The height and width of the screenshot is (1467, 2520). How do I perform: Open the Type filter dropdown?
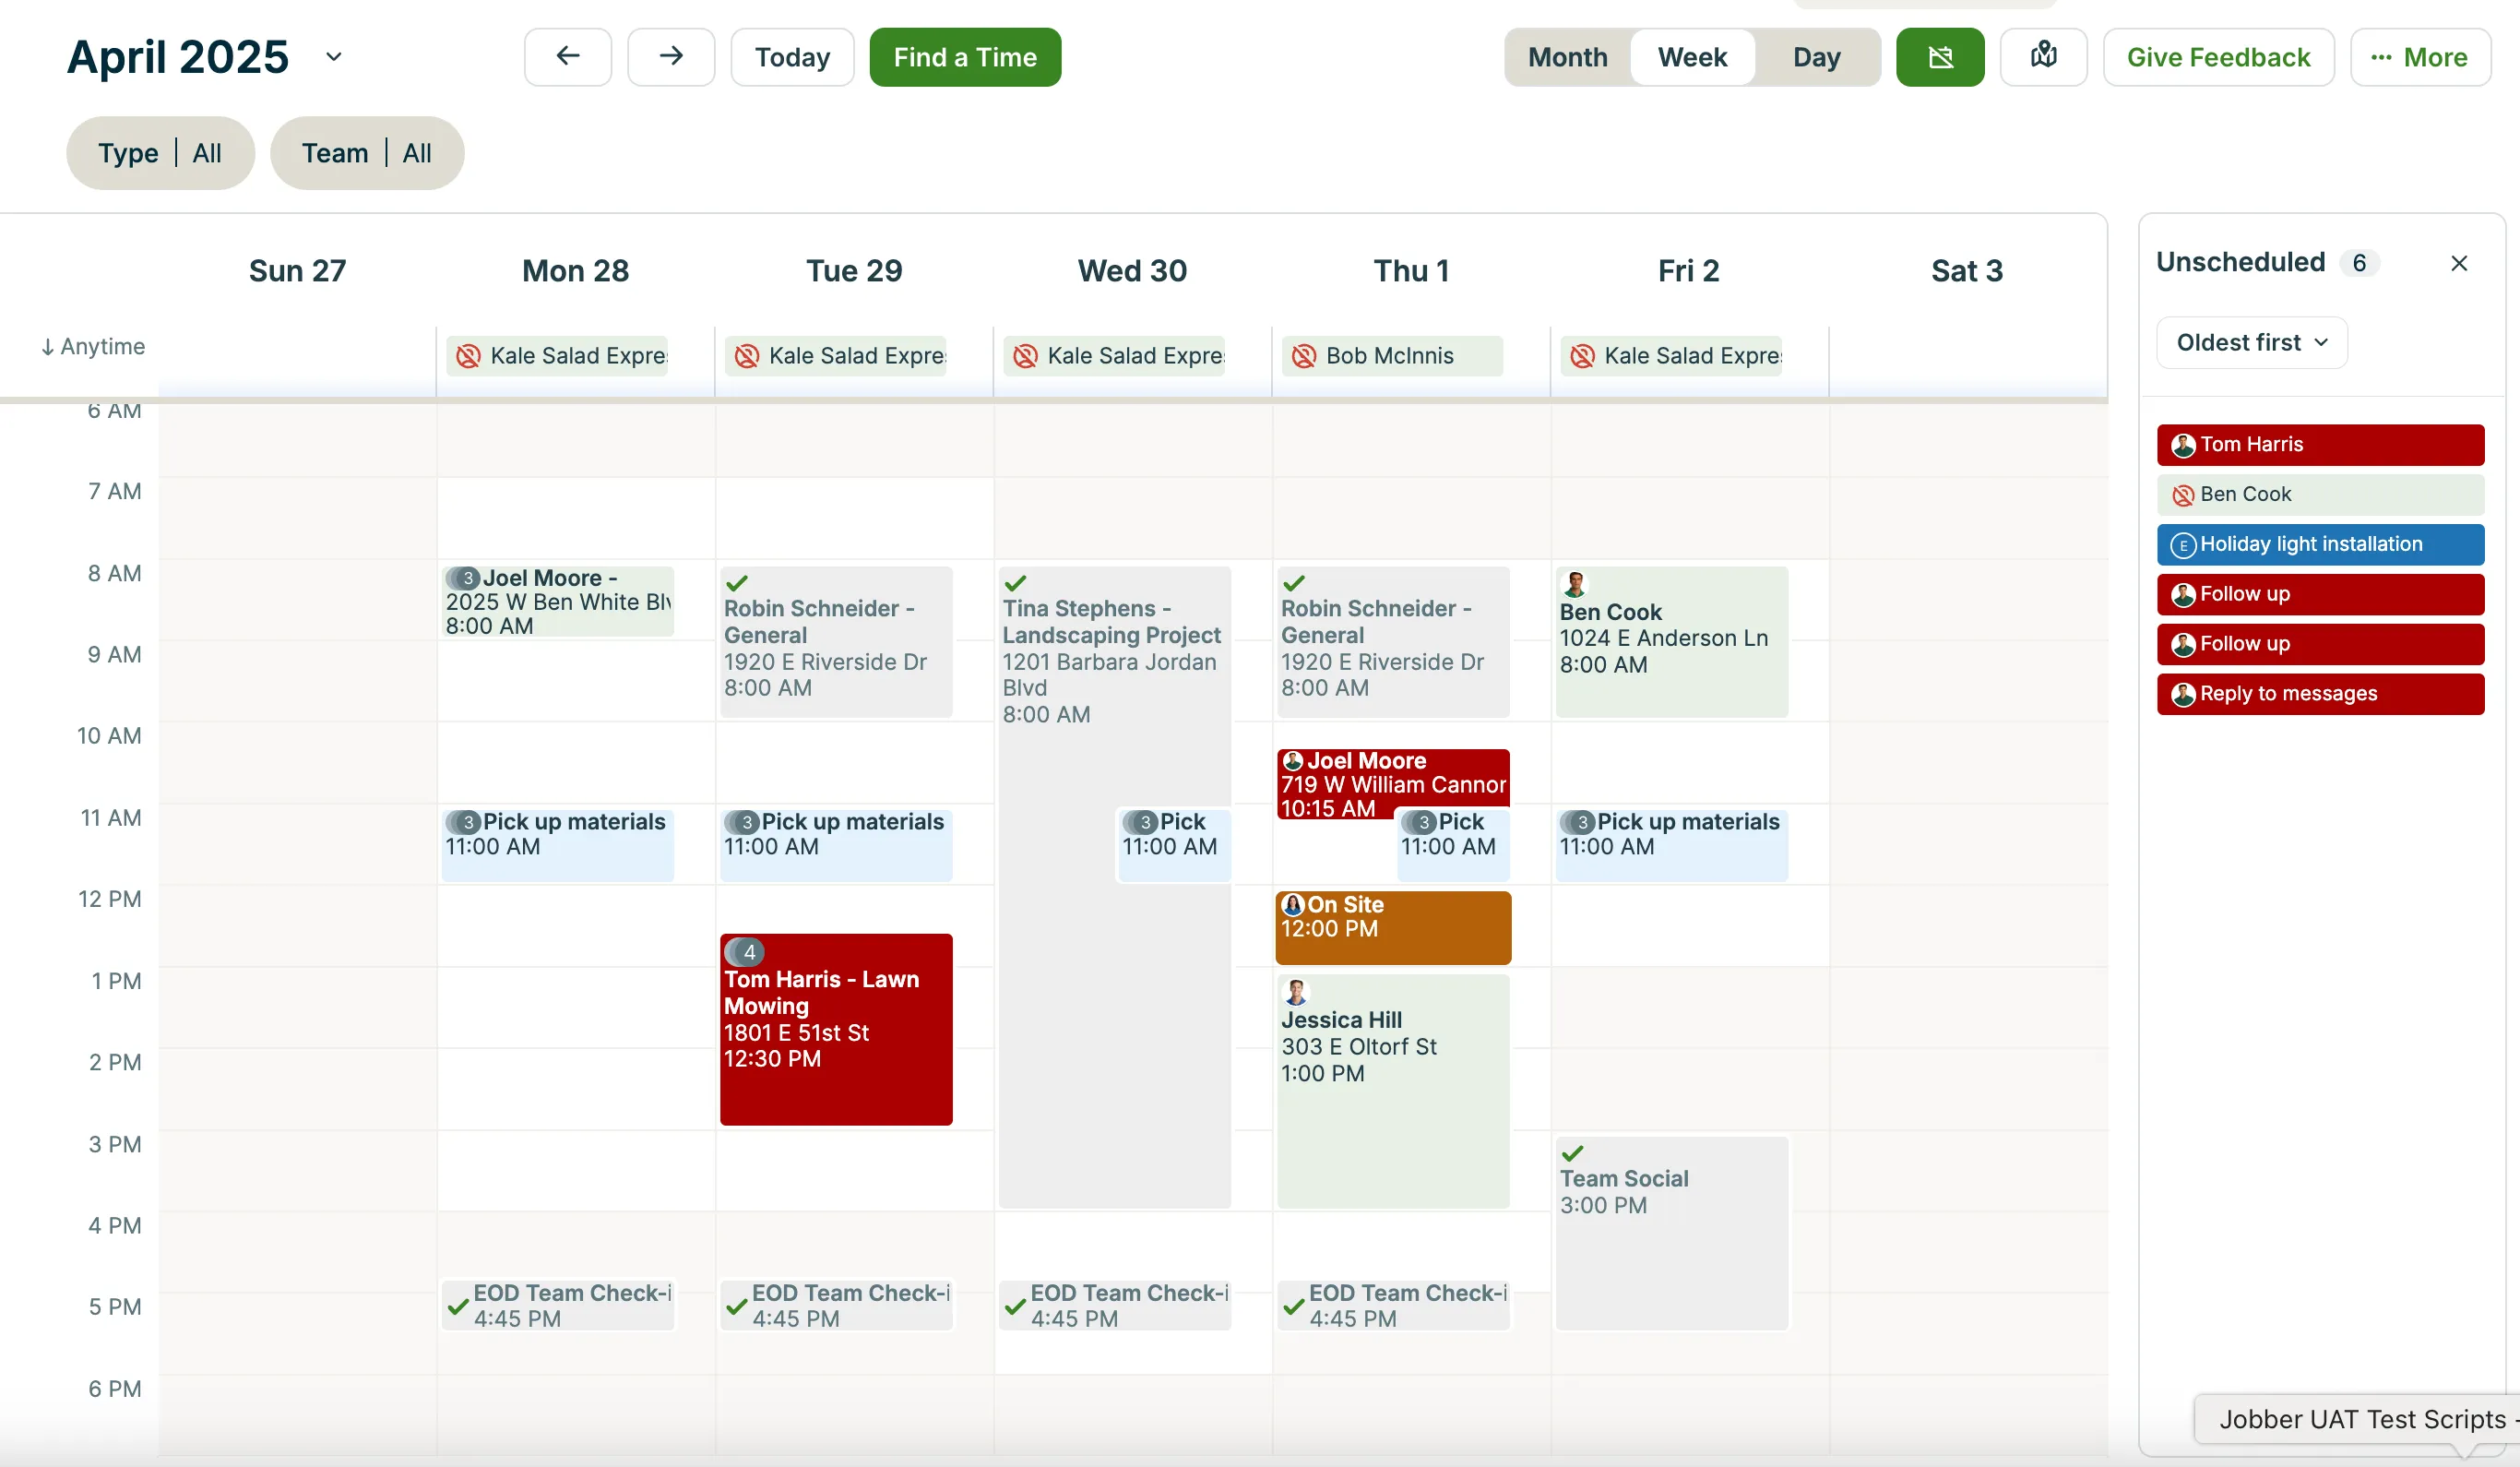tap(160, 153)
